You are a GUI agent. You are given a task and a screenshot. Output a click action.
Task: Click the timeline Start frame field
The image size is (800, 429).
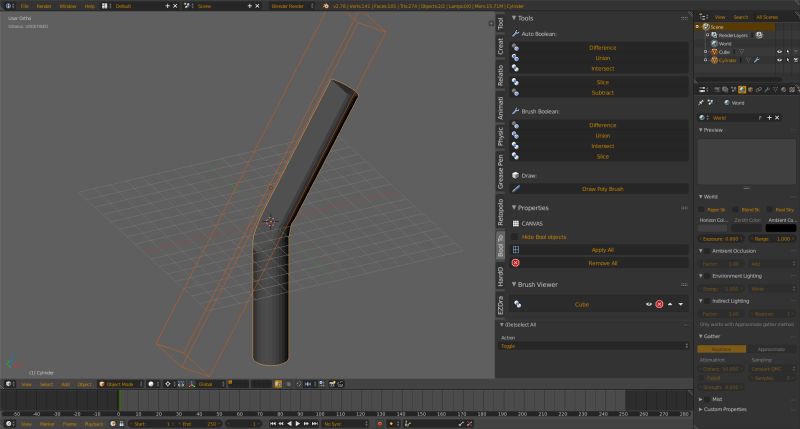coord(151,424)
